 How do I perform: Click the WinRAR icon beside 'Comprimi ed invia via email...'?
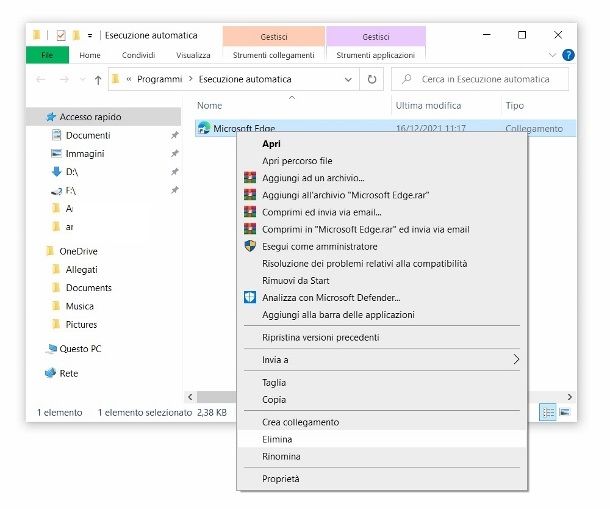point(250,212)
